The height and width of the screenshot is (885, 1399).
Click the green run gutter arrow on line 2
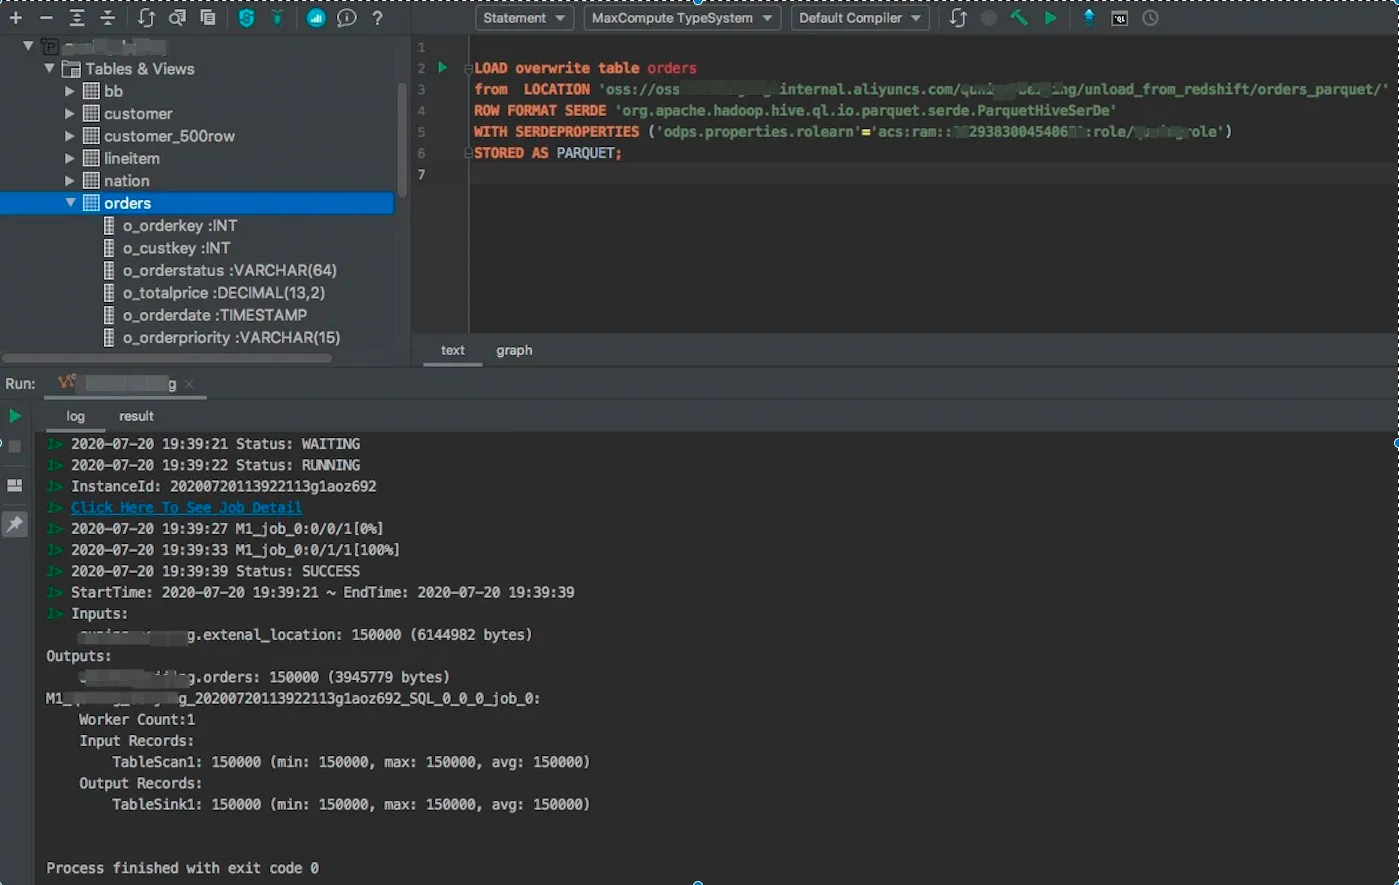pyautogui.click(x=443, y=68)
